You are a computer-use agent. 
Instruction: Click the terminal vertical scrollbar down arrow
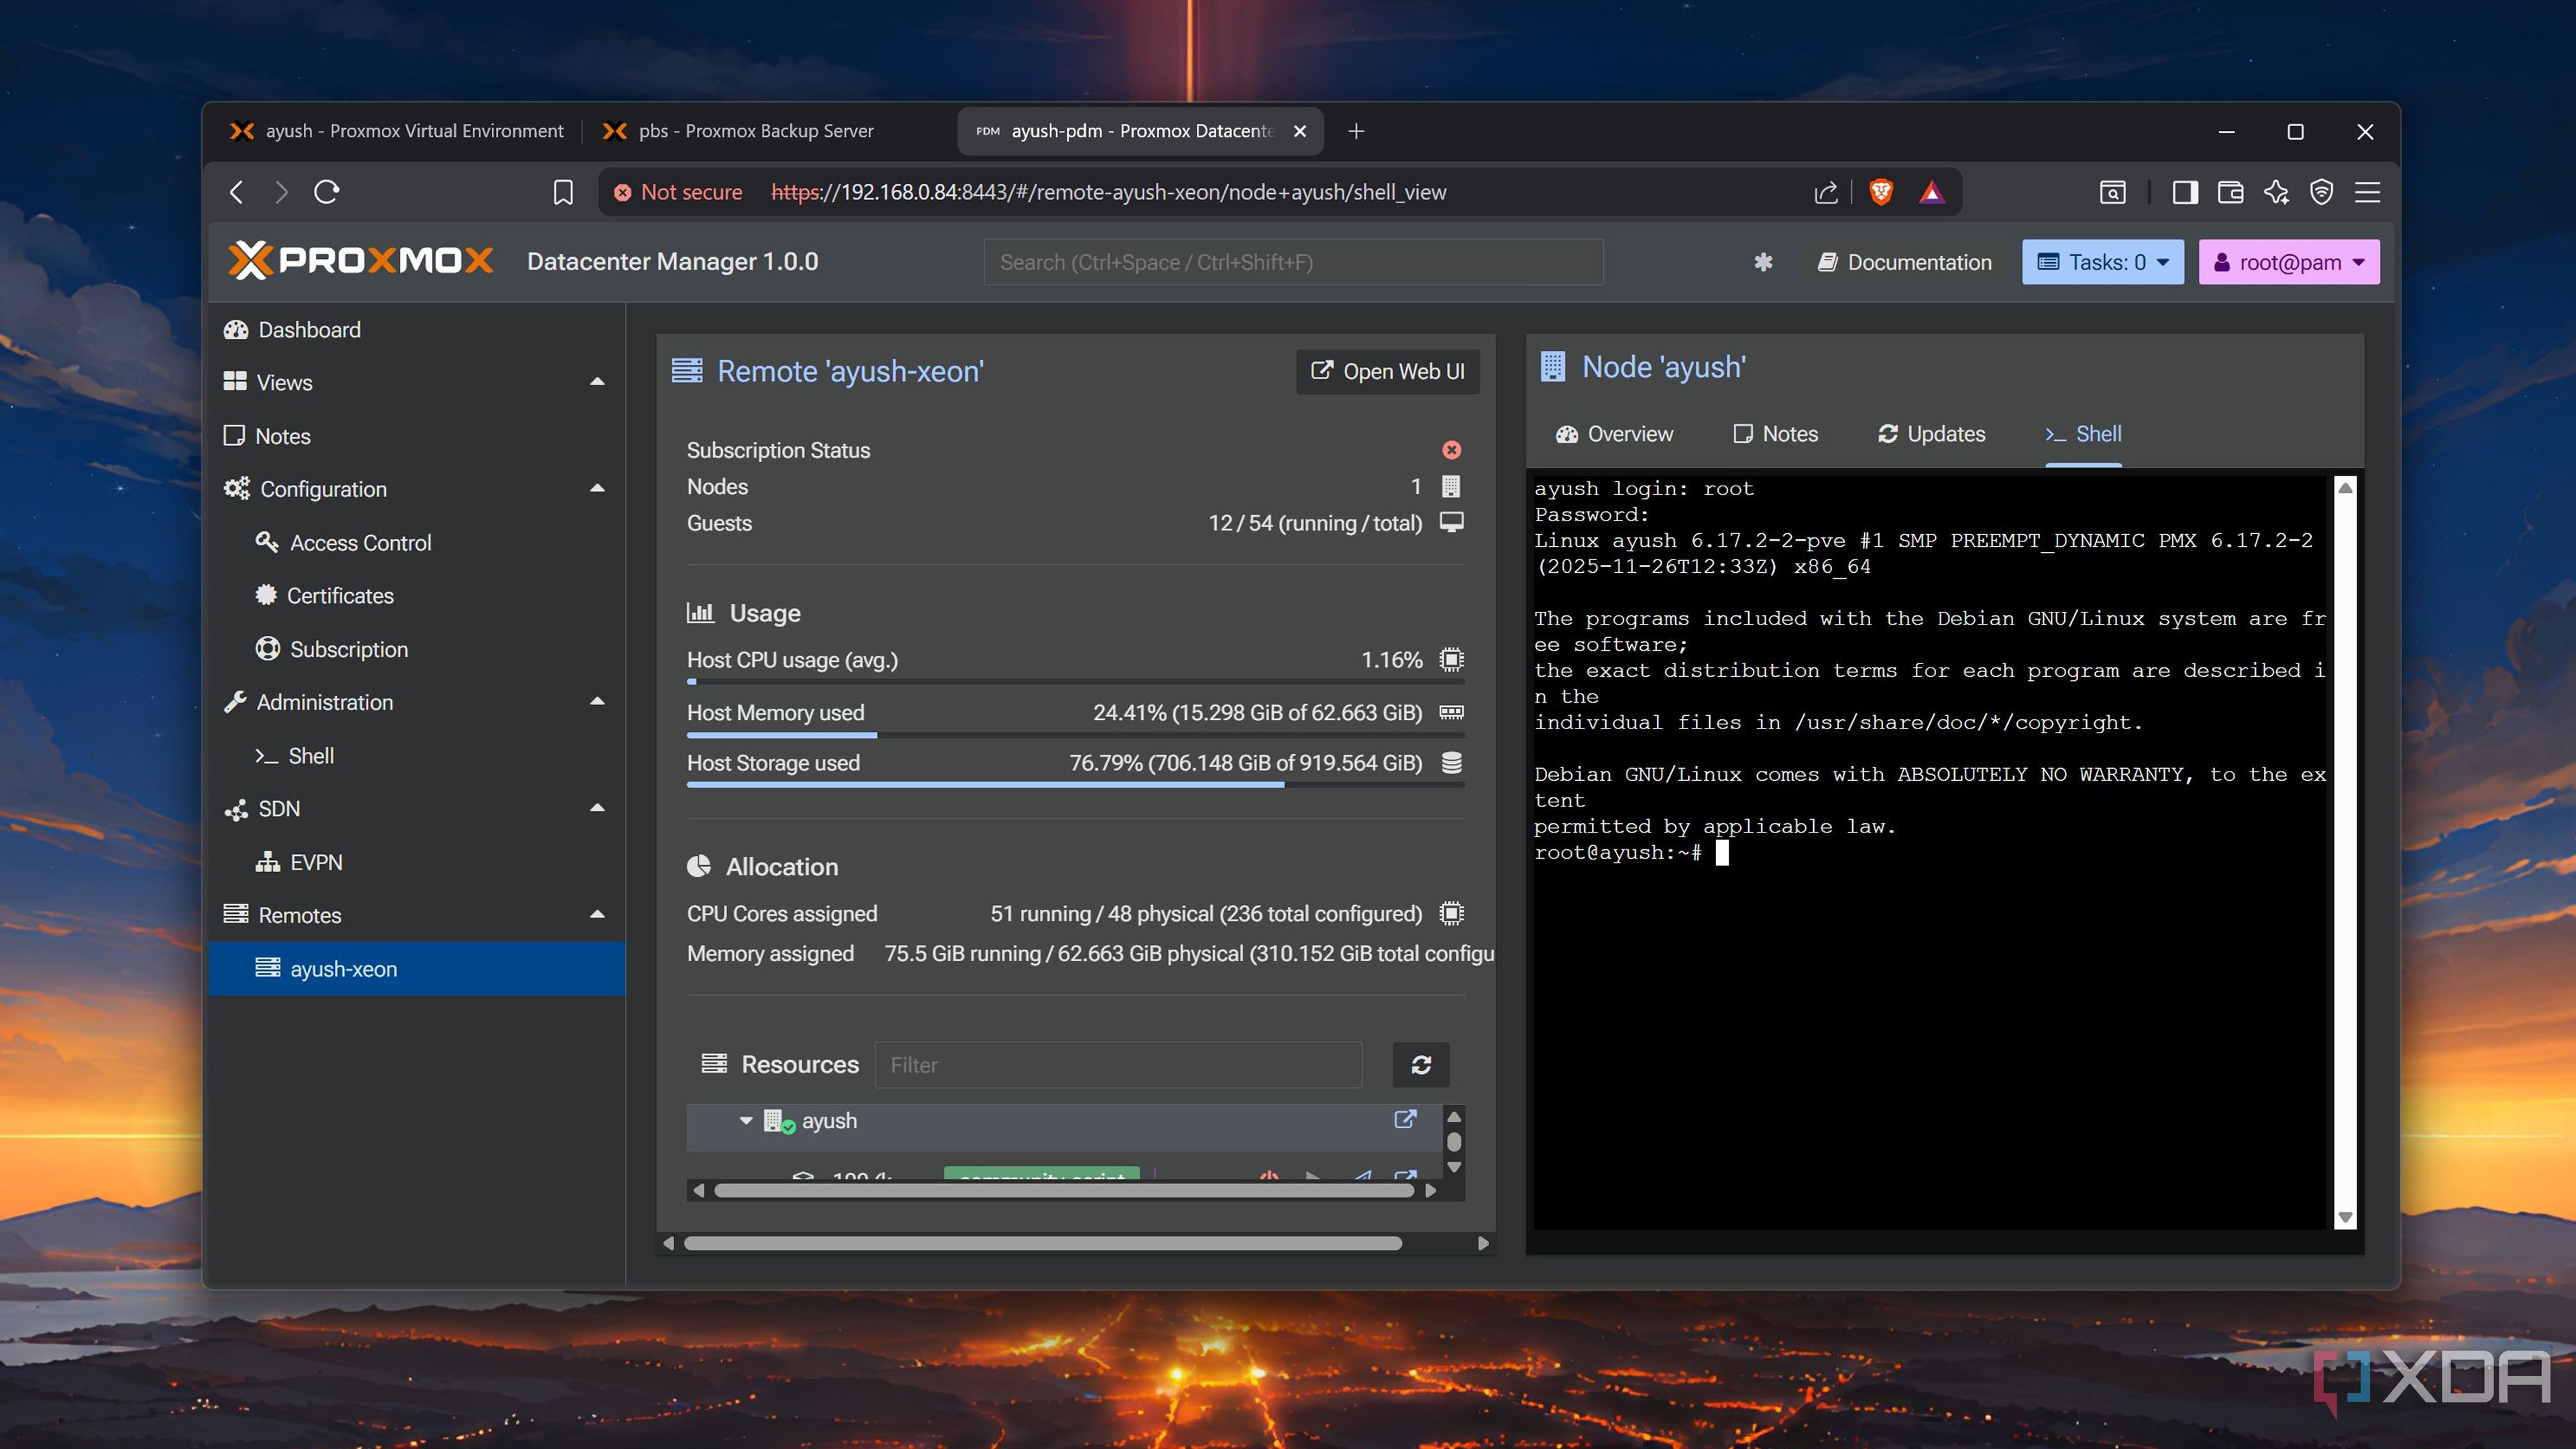[2345, 1218]
